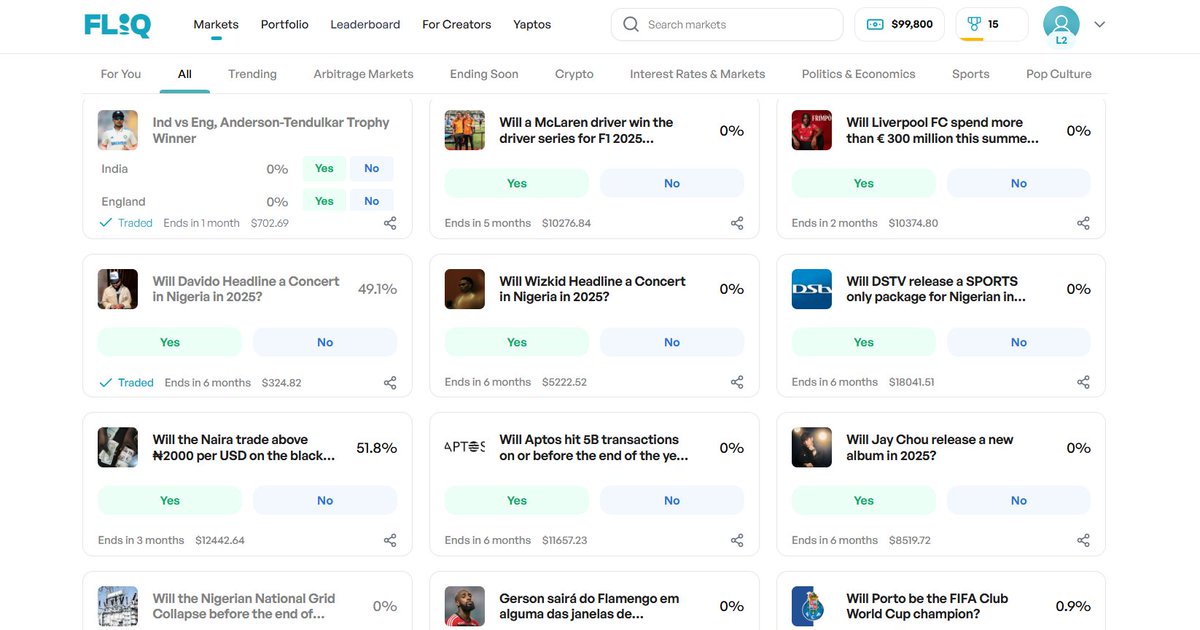Open the For Creators page
1200x630 pixels.
457,24
